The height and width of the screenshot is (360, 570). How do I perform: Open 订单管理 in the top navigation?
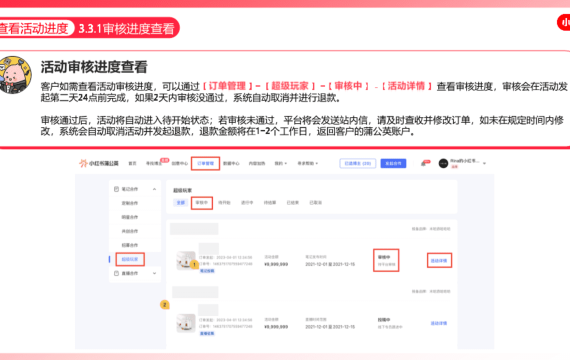[205, 164]
